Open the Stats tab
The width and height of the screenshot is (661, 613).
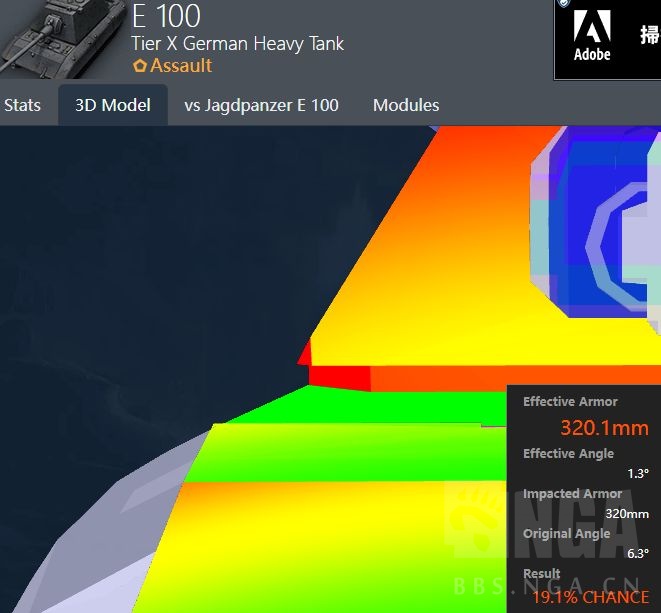23,105
